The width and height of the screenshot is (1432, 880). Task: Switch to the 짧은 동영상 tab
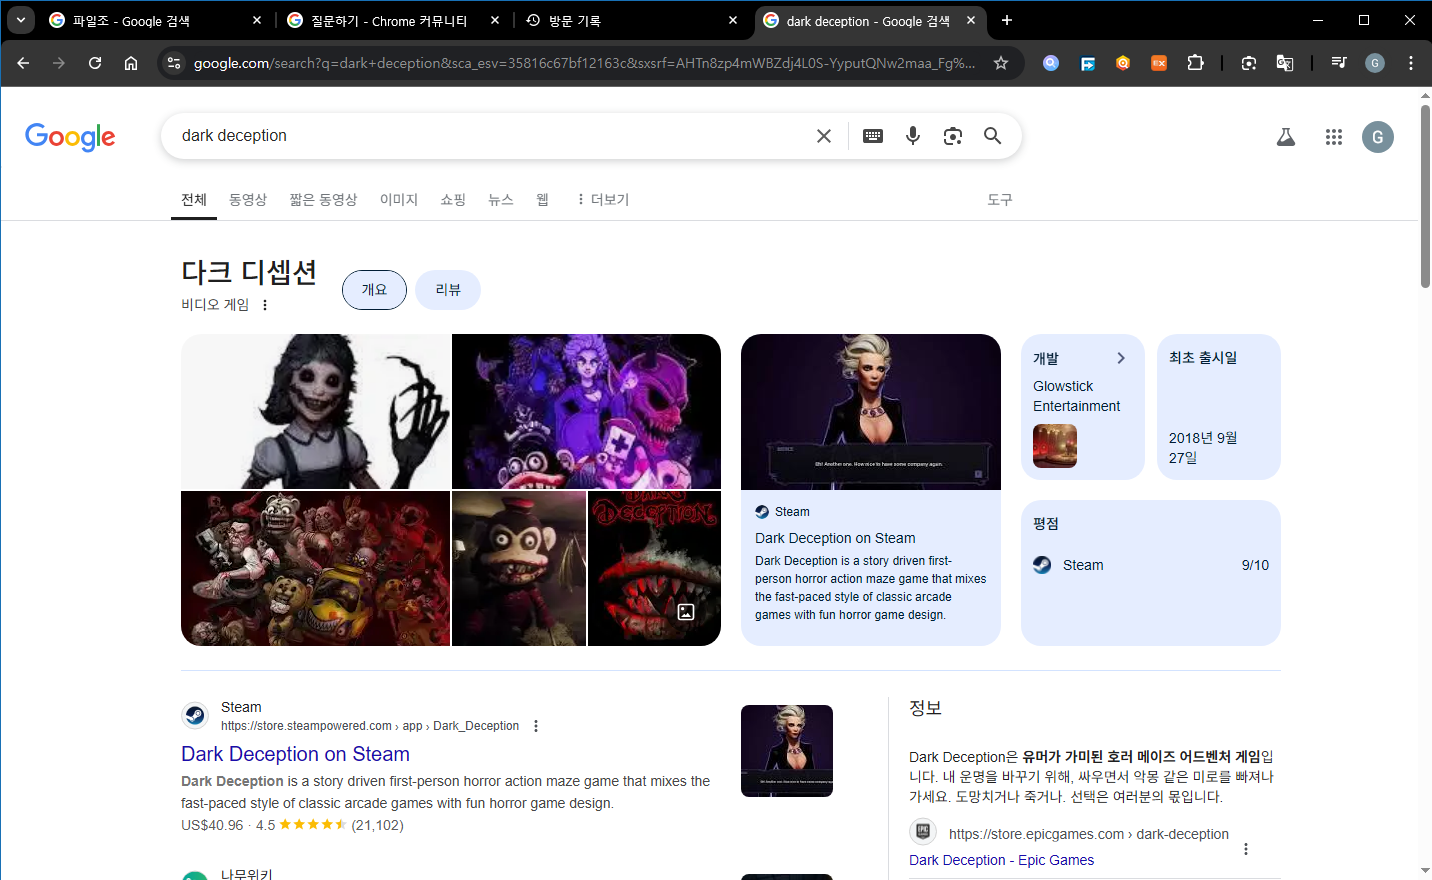click(x=323, y=200)
